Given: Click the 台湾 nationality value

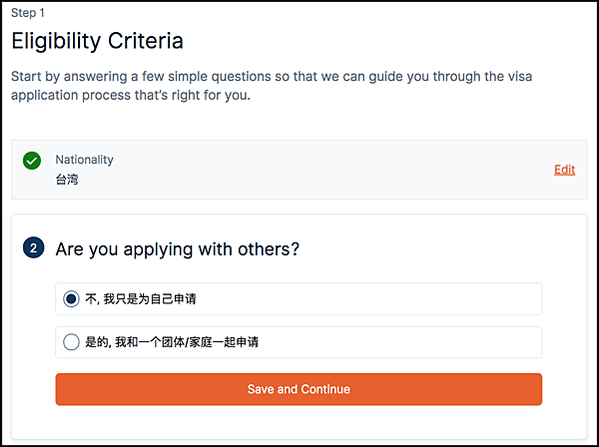Looking at the screenshot, I should (67, 179).
